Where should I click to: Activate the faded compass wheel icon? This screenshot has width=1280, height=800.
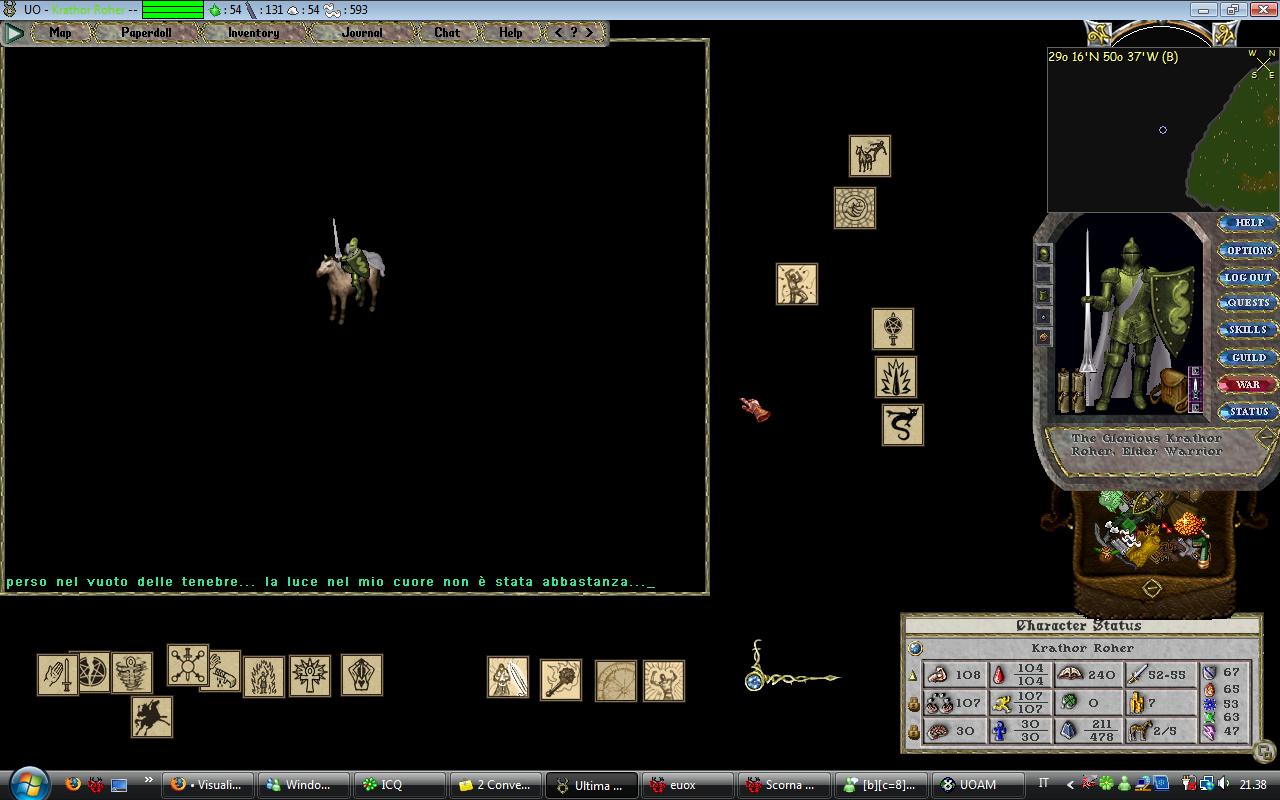(616, 681)
